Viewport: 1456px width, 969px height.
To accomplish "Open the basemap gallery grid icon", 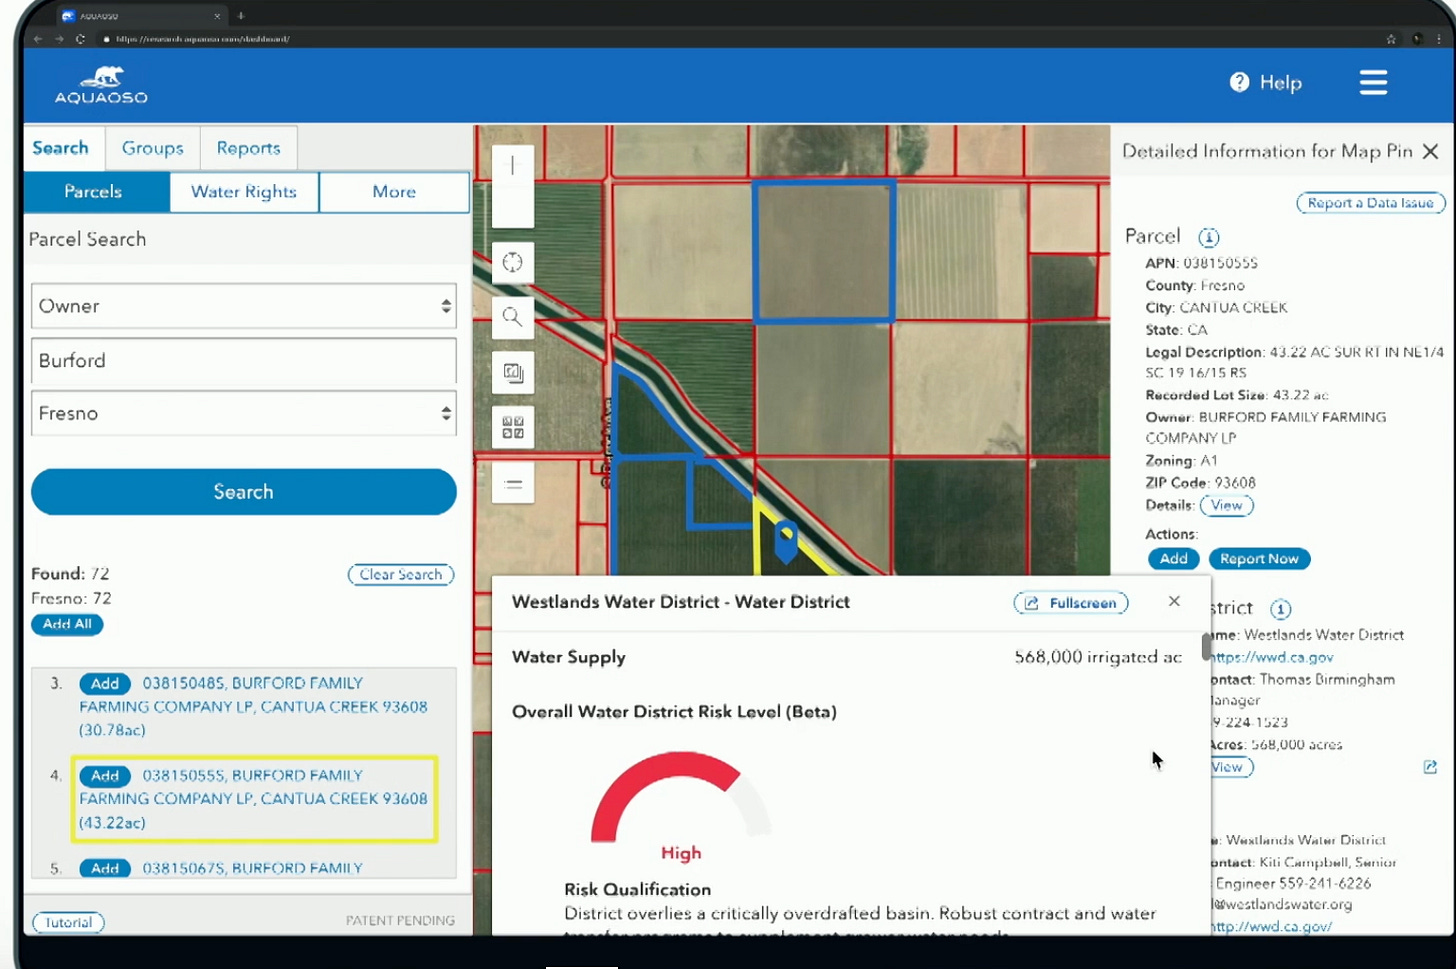I will point(513,428).
